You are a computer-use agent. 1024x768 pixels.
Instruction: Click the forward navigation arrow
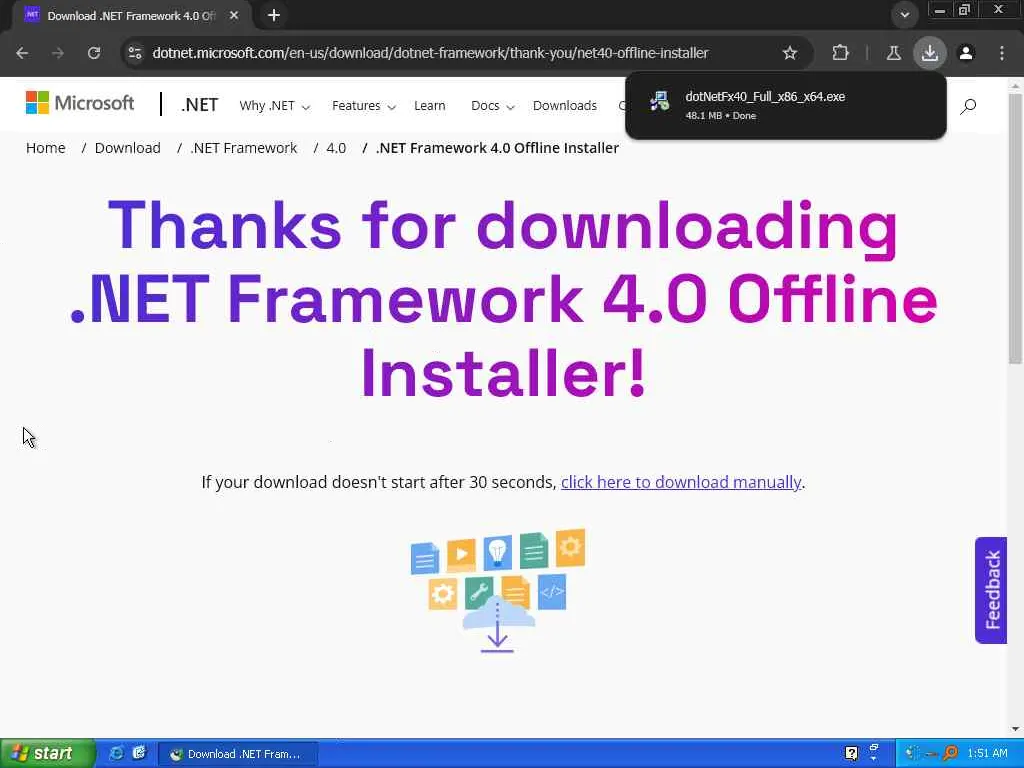[58, 53]
